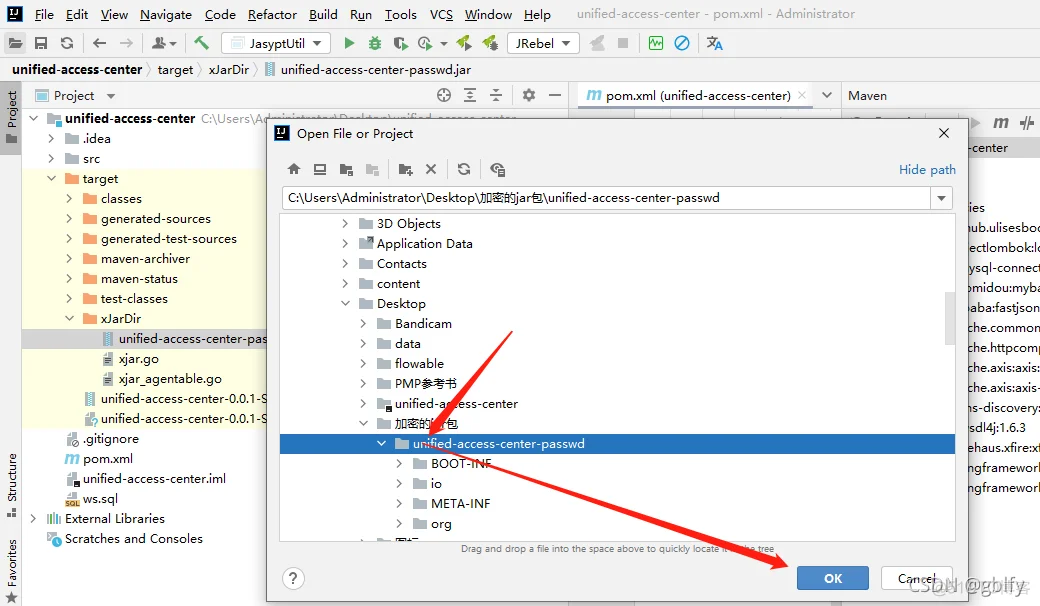This screenshot has width=1040, height=606.
Task: Run with coverage shield icon
Action: (400, 44)
